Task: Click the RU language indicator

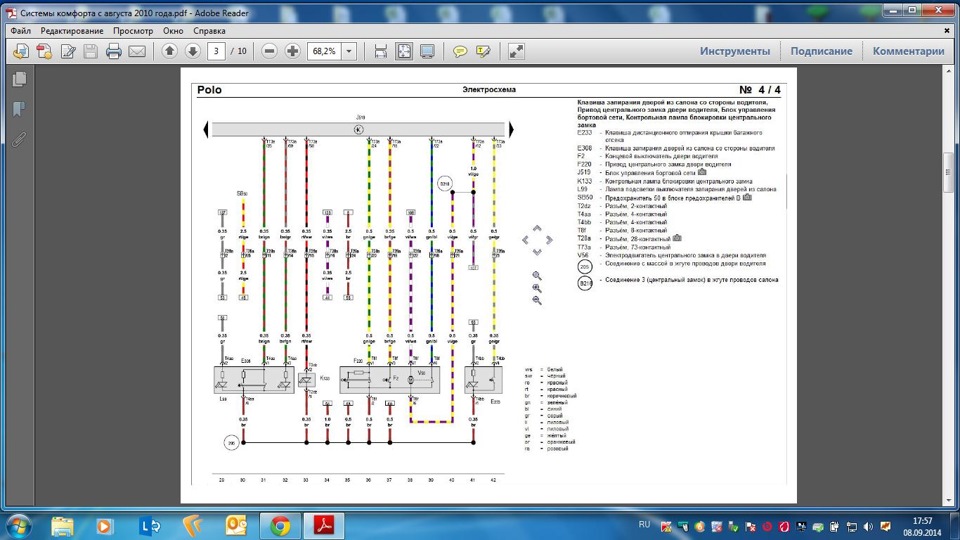Action: click(644, 525)
